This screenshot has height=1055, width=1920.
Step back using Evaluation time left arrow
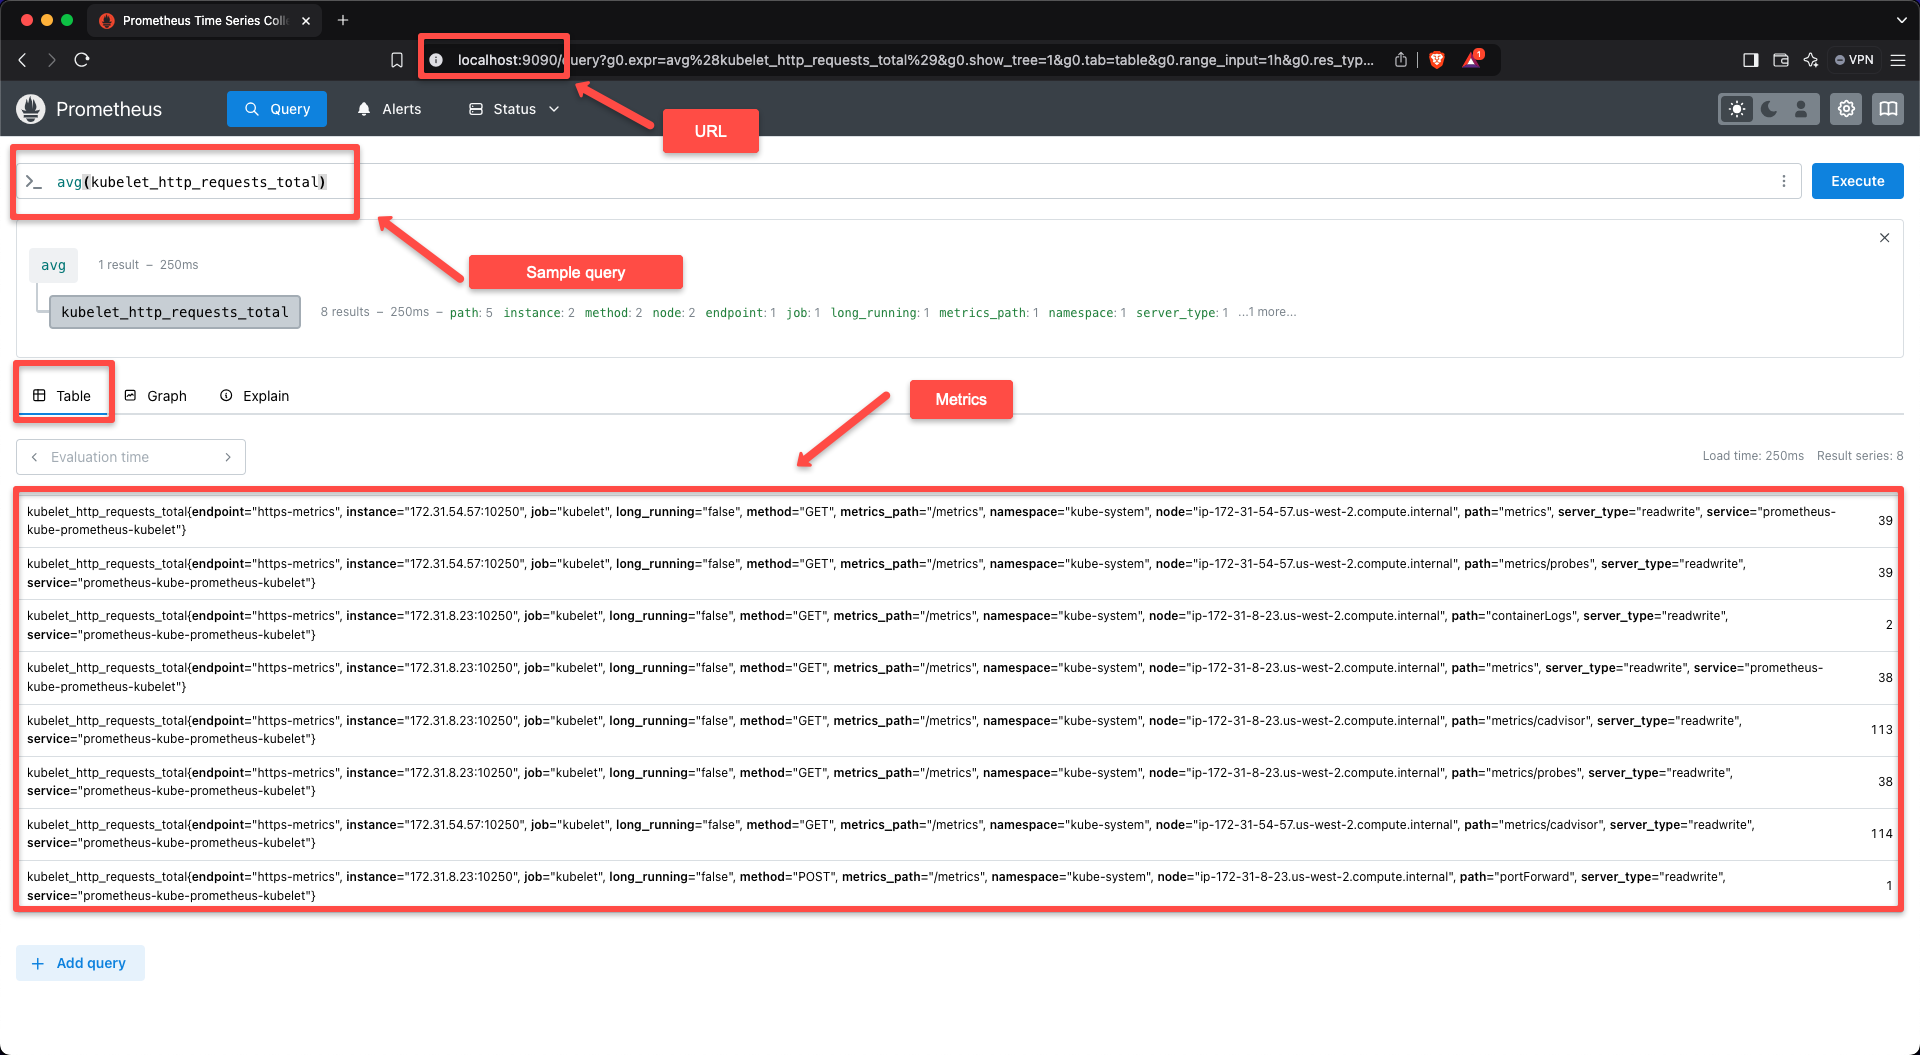tap(35, 457)
